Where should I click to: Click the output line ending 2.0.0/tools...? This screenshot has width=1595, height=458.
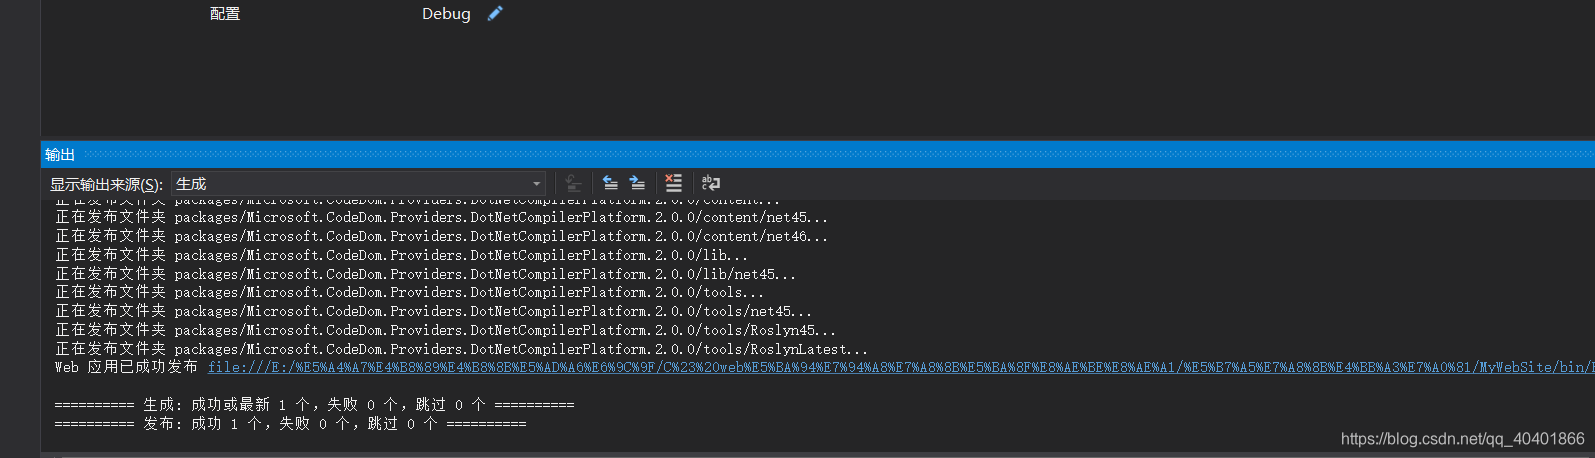point(409,292)
